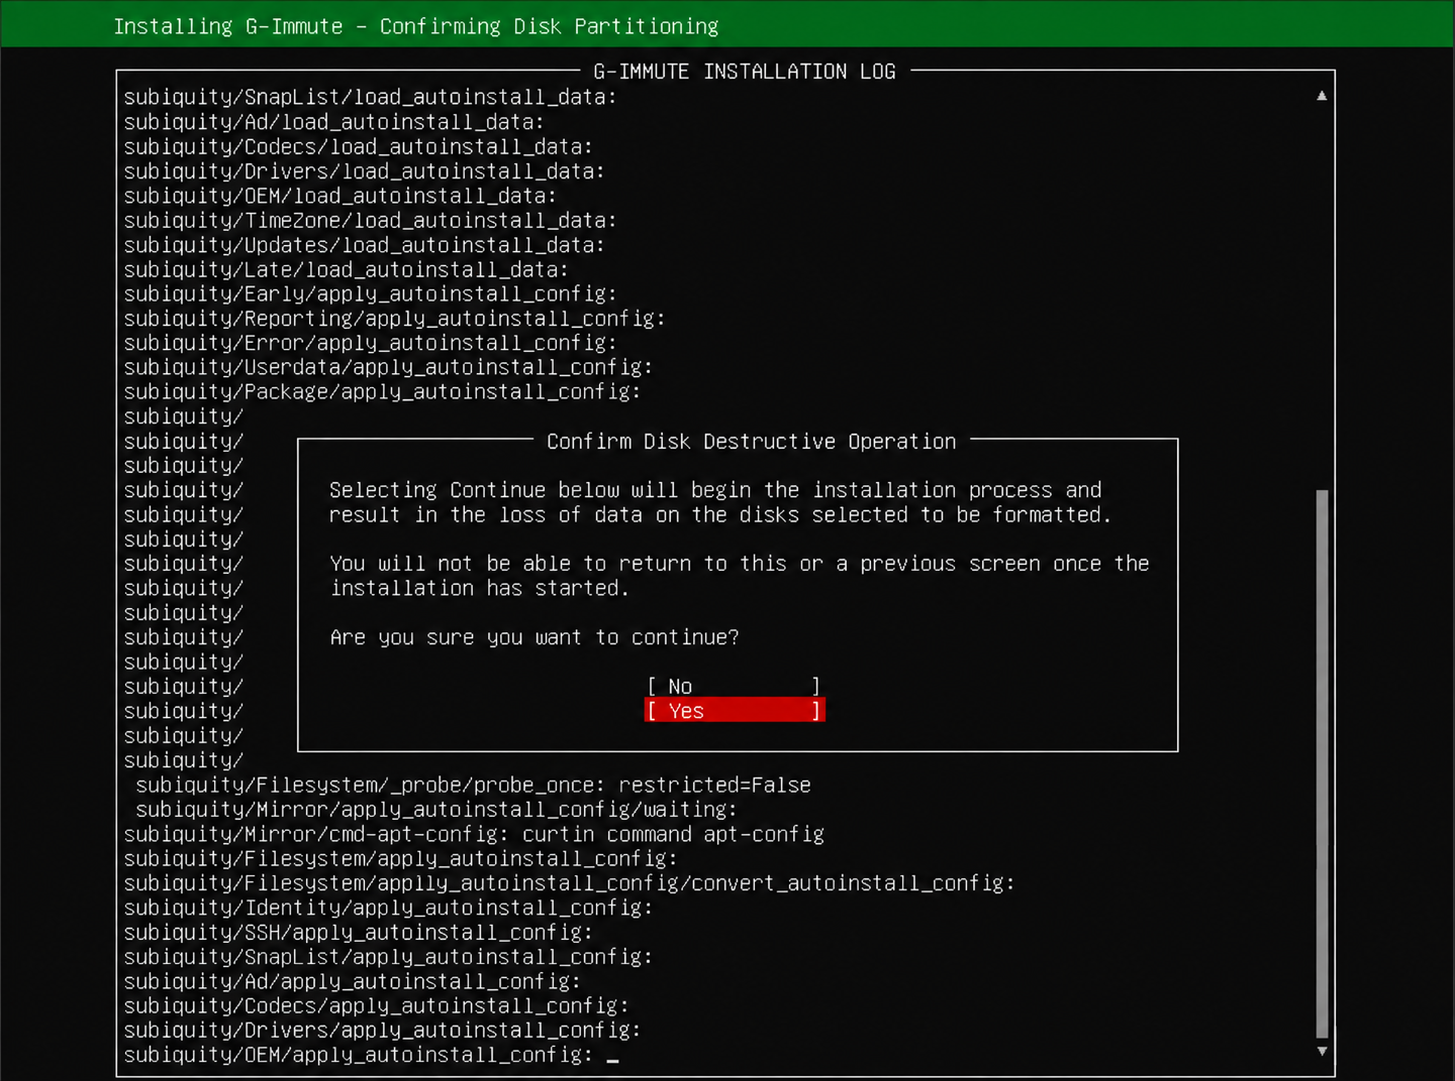The height and width of the screenshot is (1081, 1455).
Task: Choose No in the confirmation dialog
Action: [x=734, y=686]
